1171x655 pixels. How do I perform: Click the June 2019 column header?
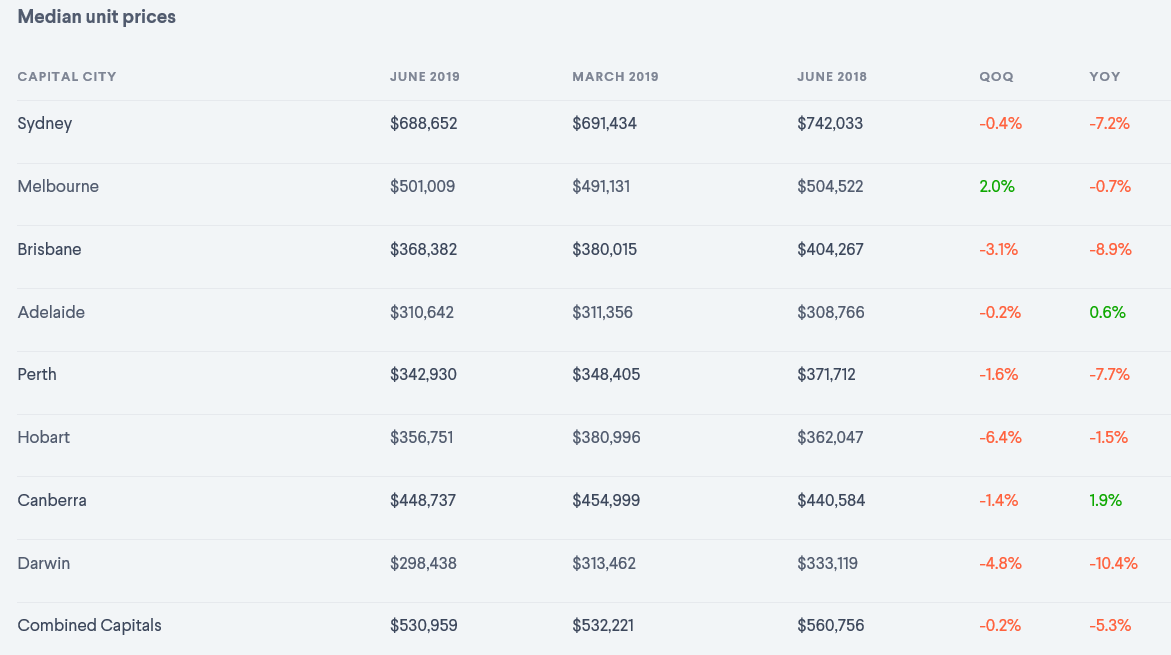pos(425,77)
